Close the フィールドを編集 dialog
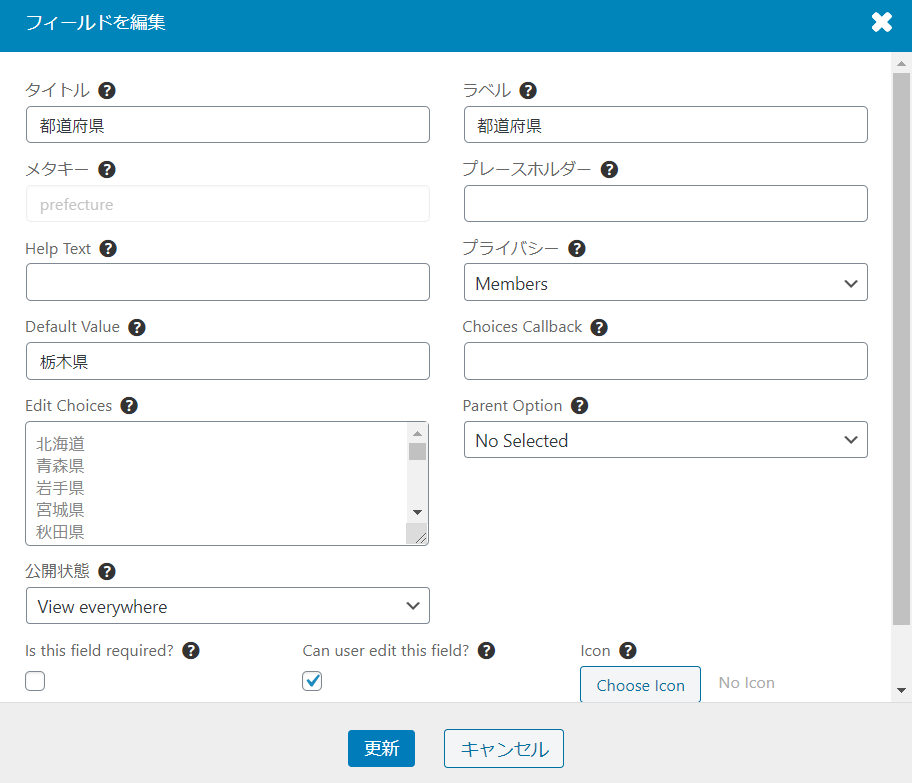The image size is (912, 783). click(882, 23)
